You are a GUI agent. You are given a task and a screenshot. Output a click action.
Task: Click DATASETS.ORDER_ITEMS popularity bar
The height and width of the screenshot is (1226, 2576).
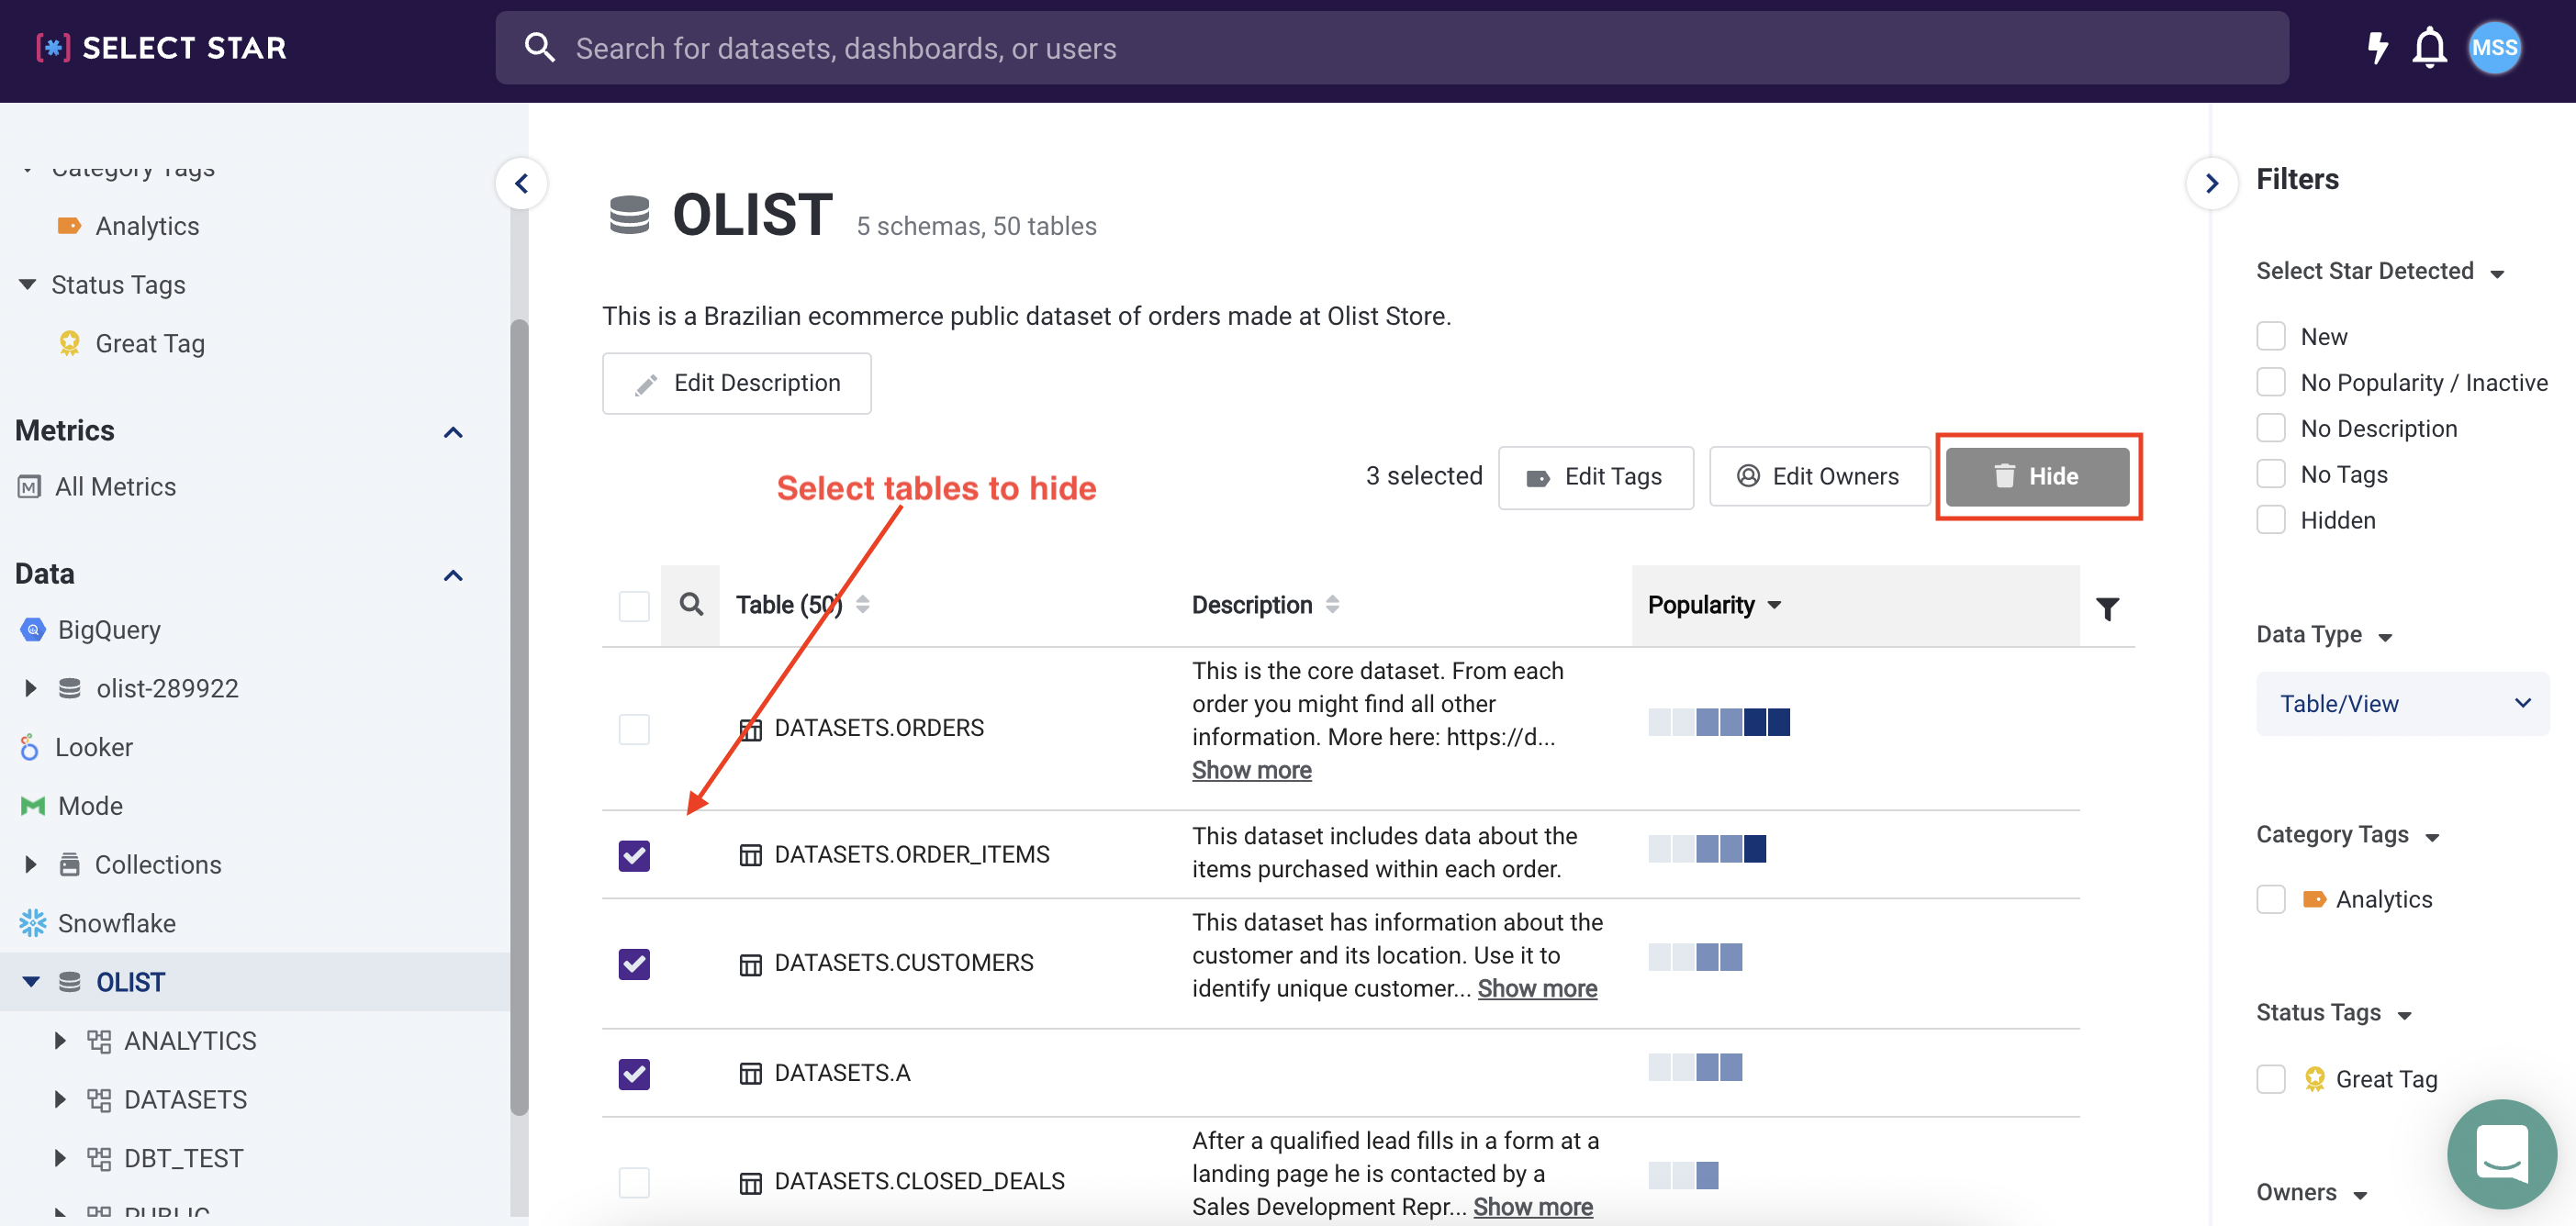pyautogui.click(x=1707, y=849)
